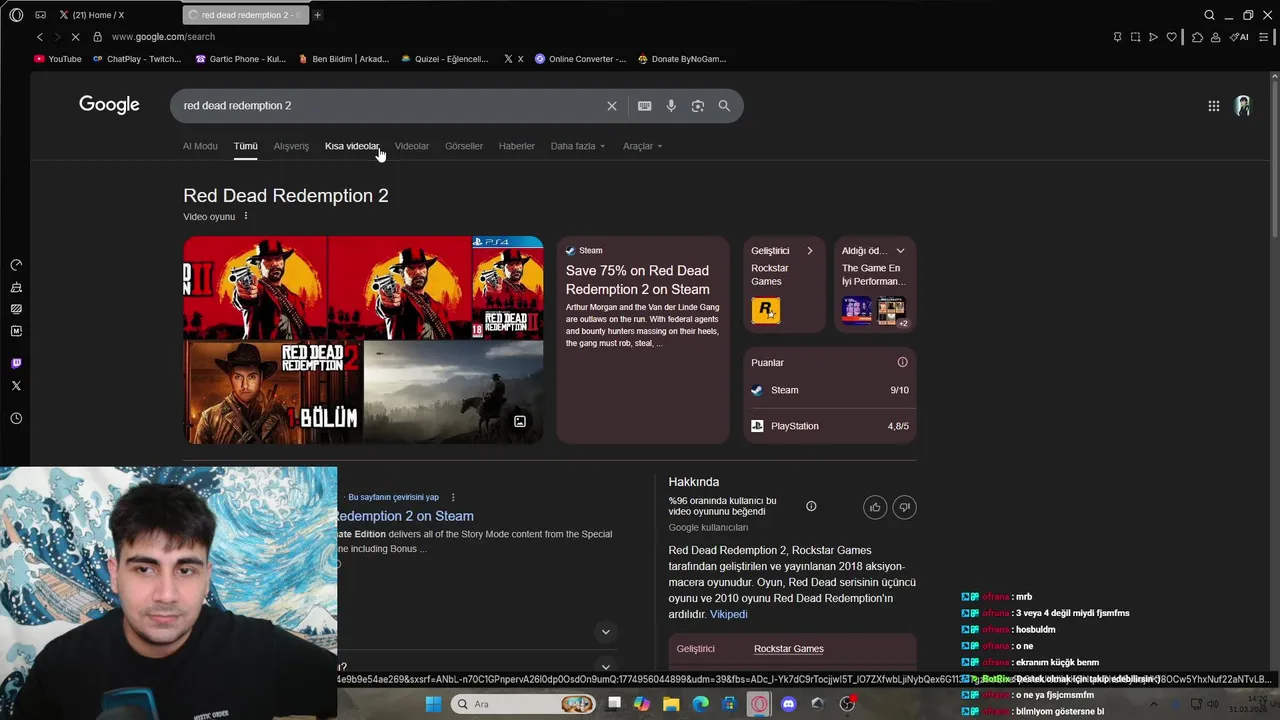Click the Steam 9/10 rating row

pyautogui.click(x=830, y=390)
